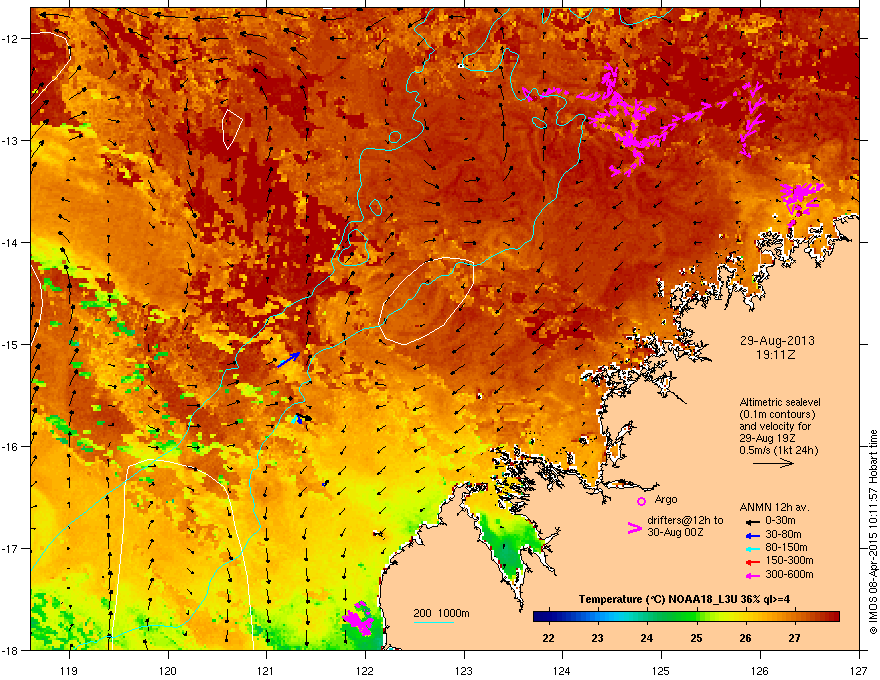
Task: Click the color bar label 23
Action: click(597, 638)
